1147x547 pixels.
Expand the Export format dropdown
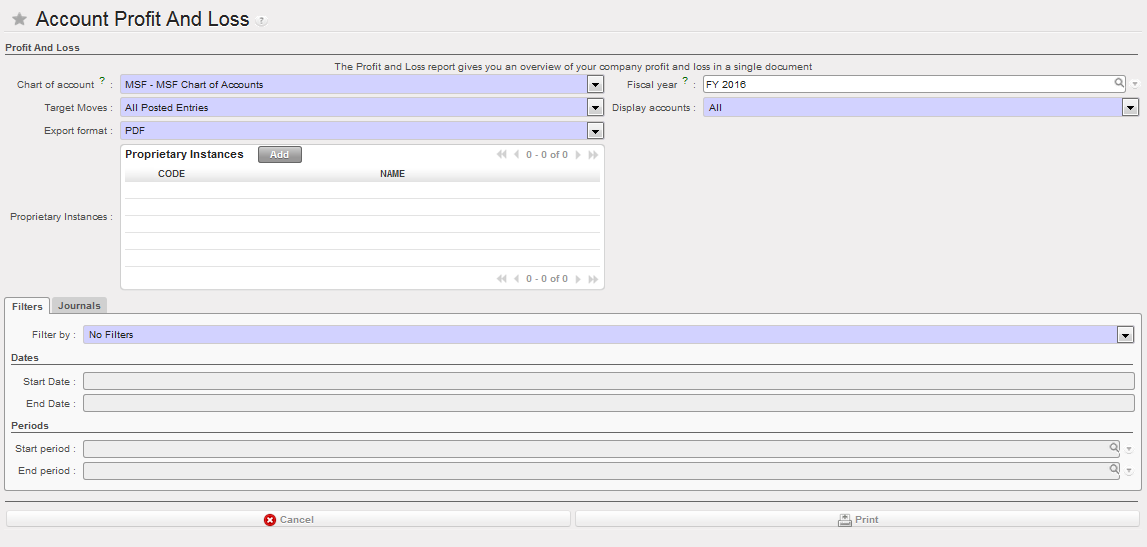[x=595, y=131]
